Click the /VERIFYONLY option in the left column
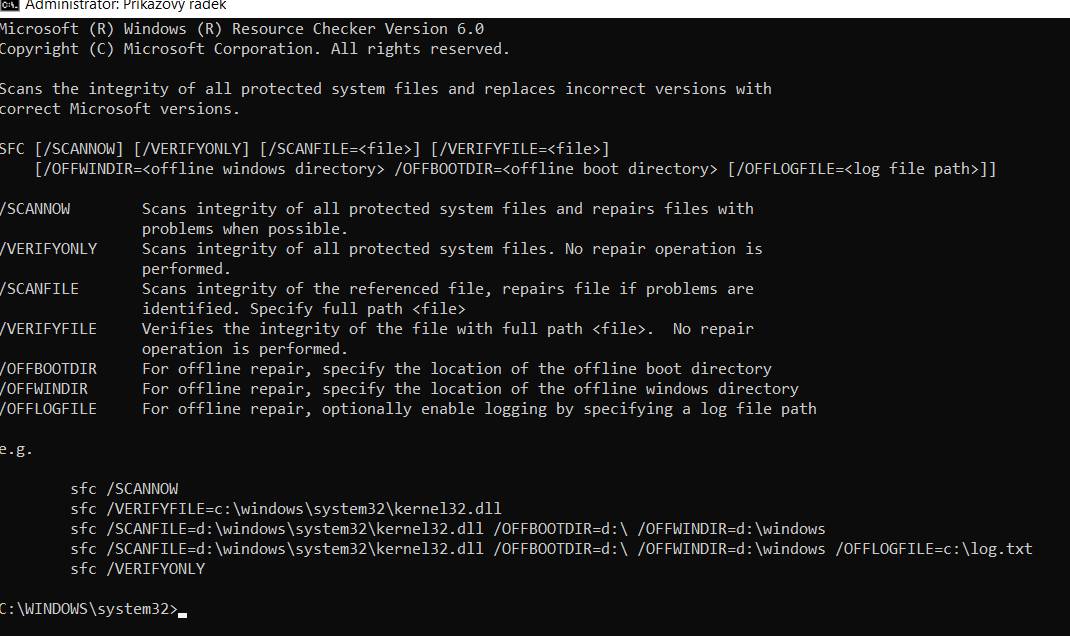 click(49, 249)
